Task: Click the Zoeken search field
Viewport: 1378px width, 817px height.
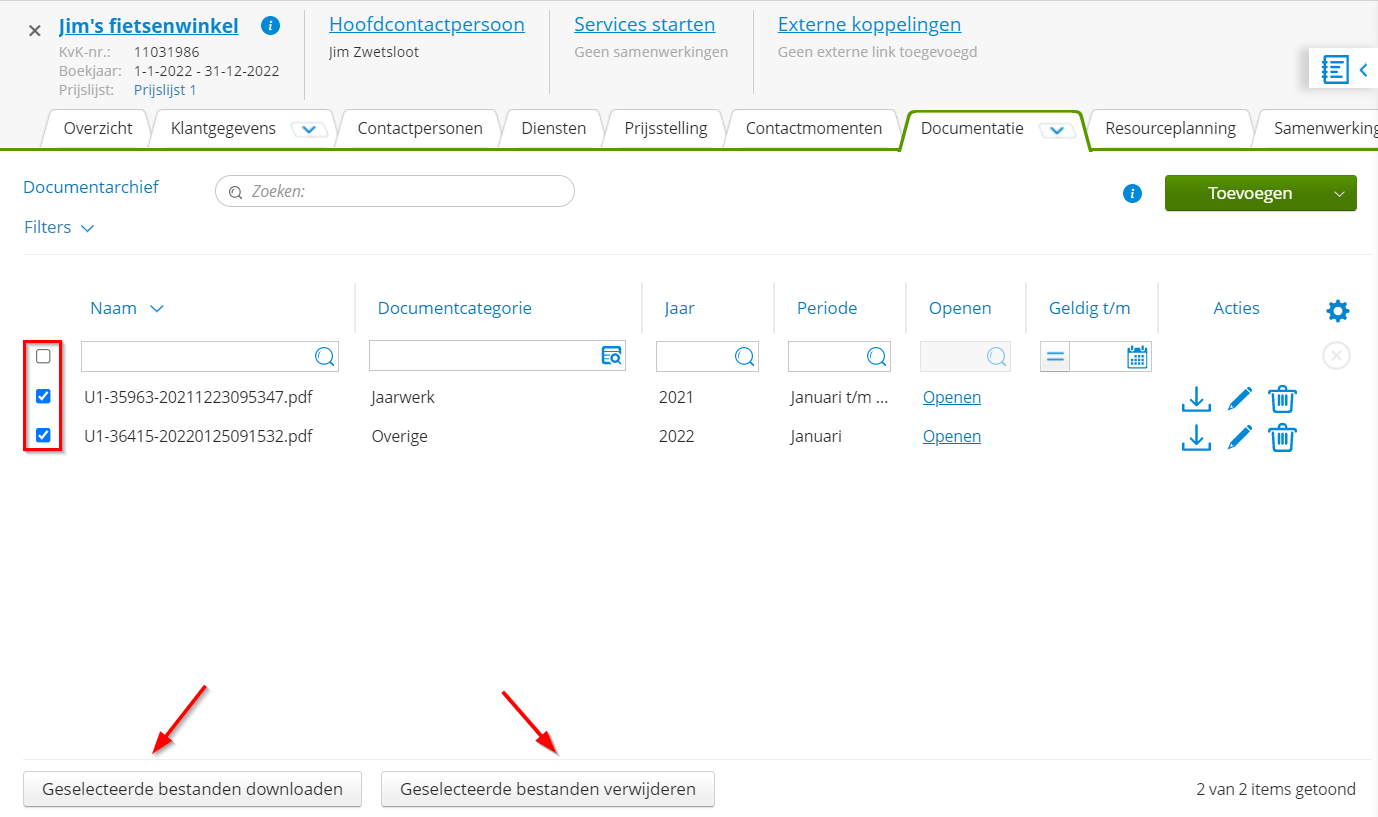Action: tap(394, 191)
